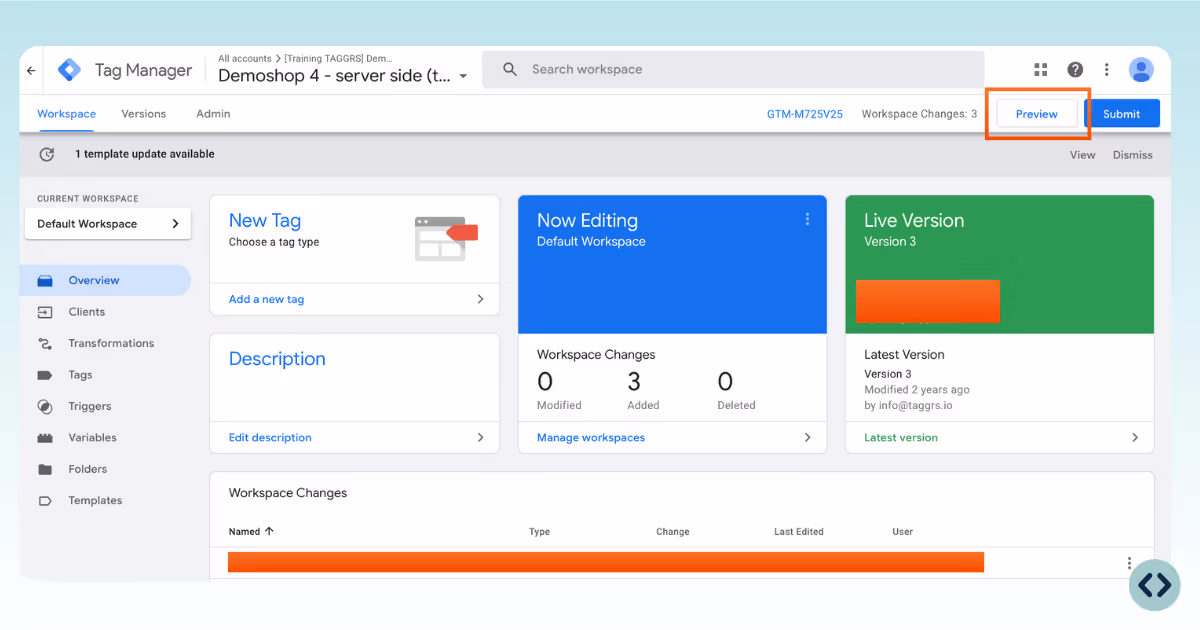The image size is (1200, 630).
Task: Click the Templates sidebar icon
Action: (45, 500)
